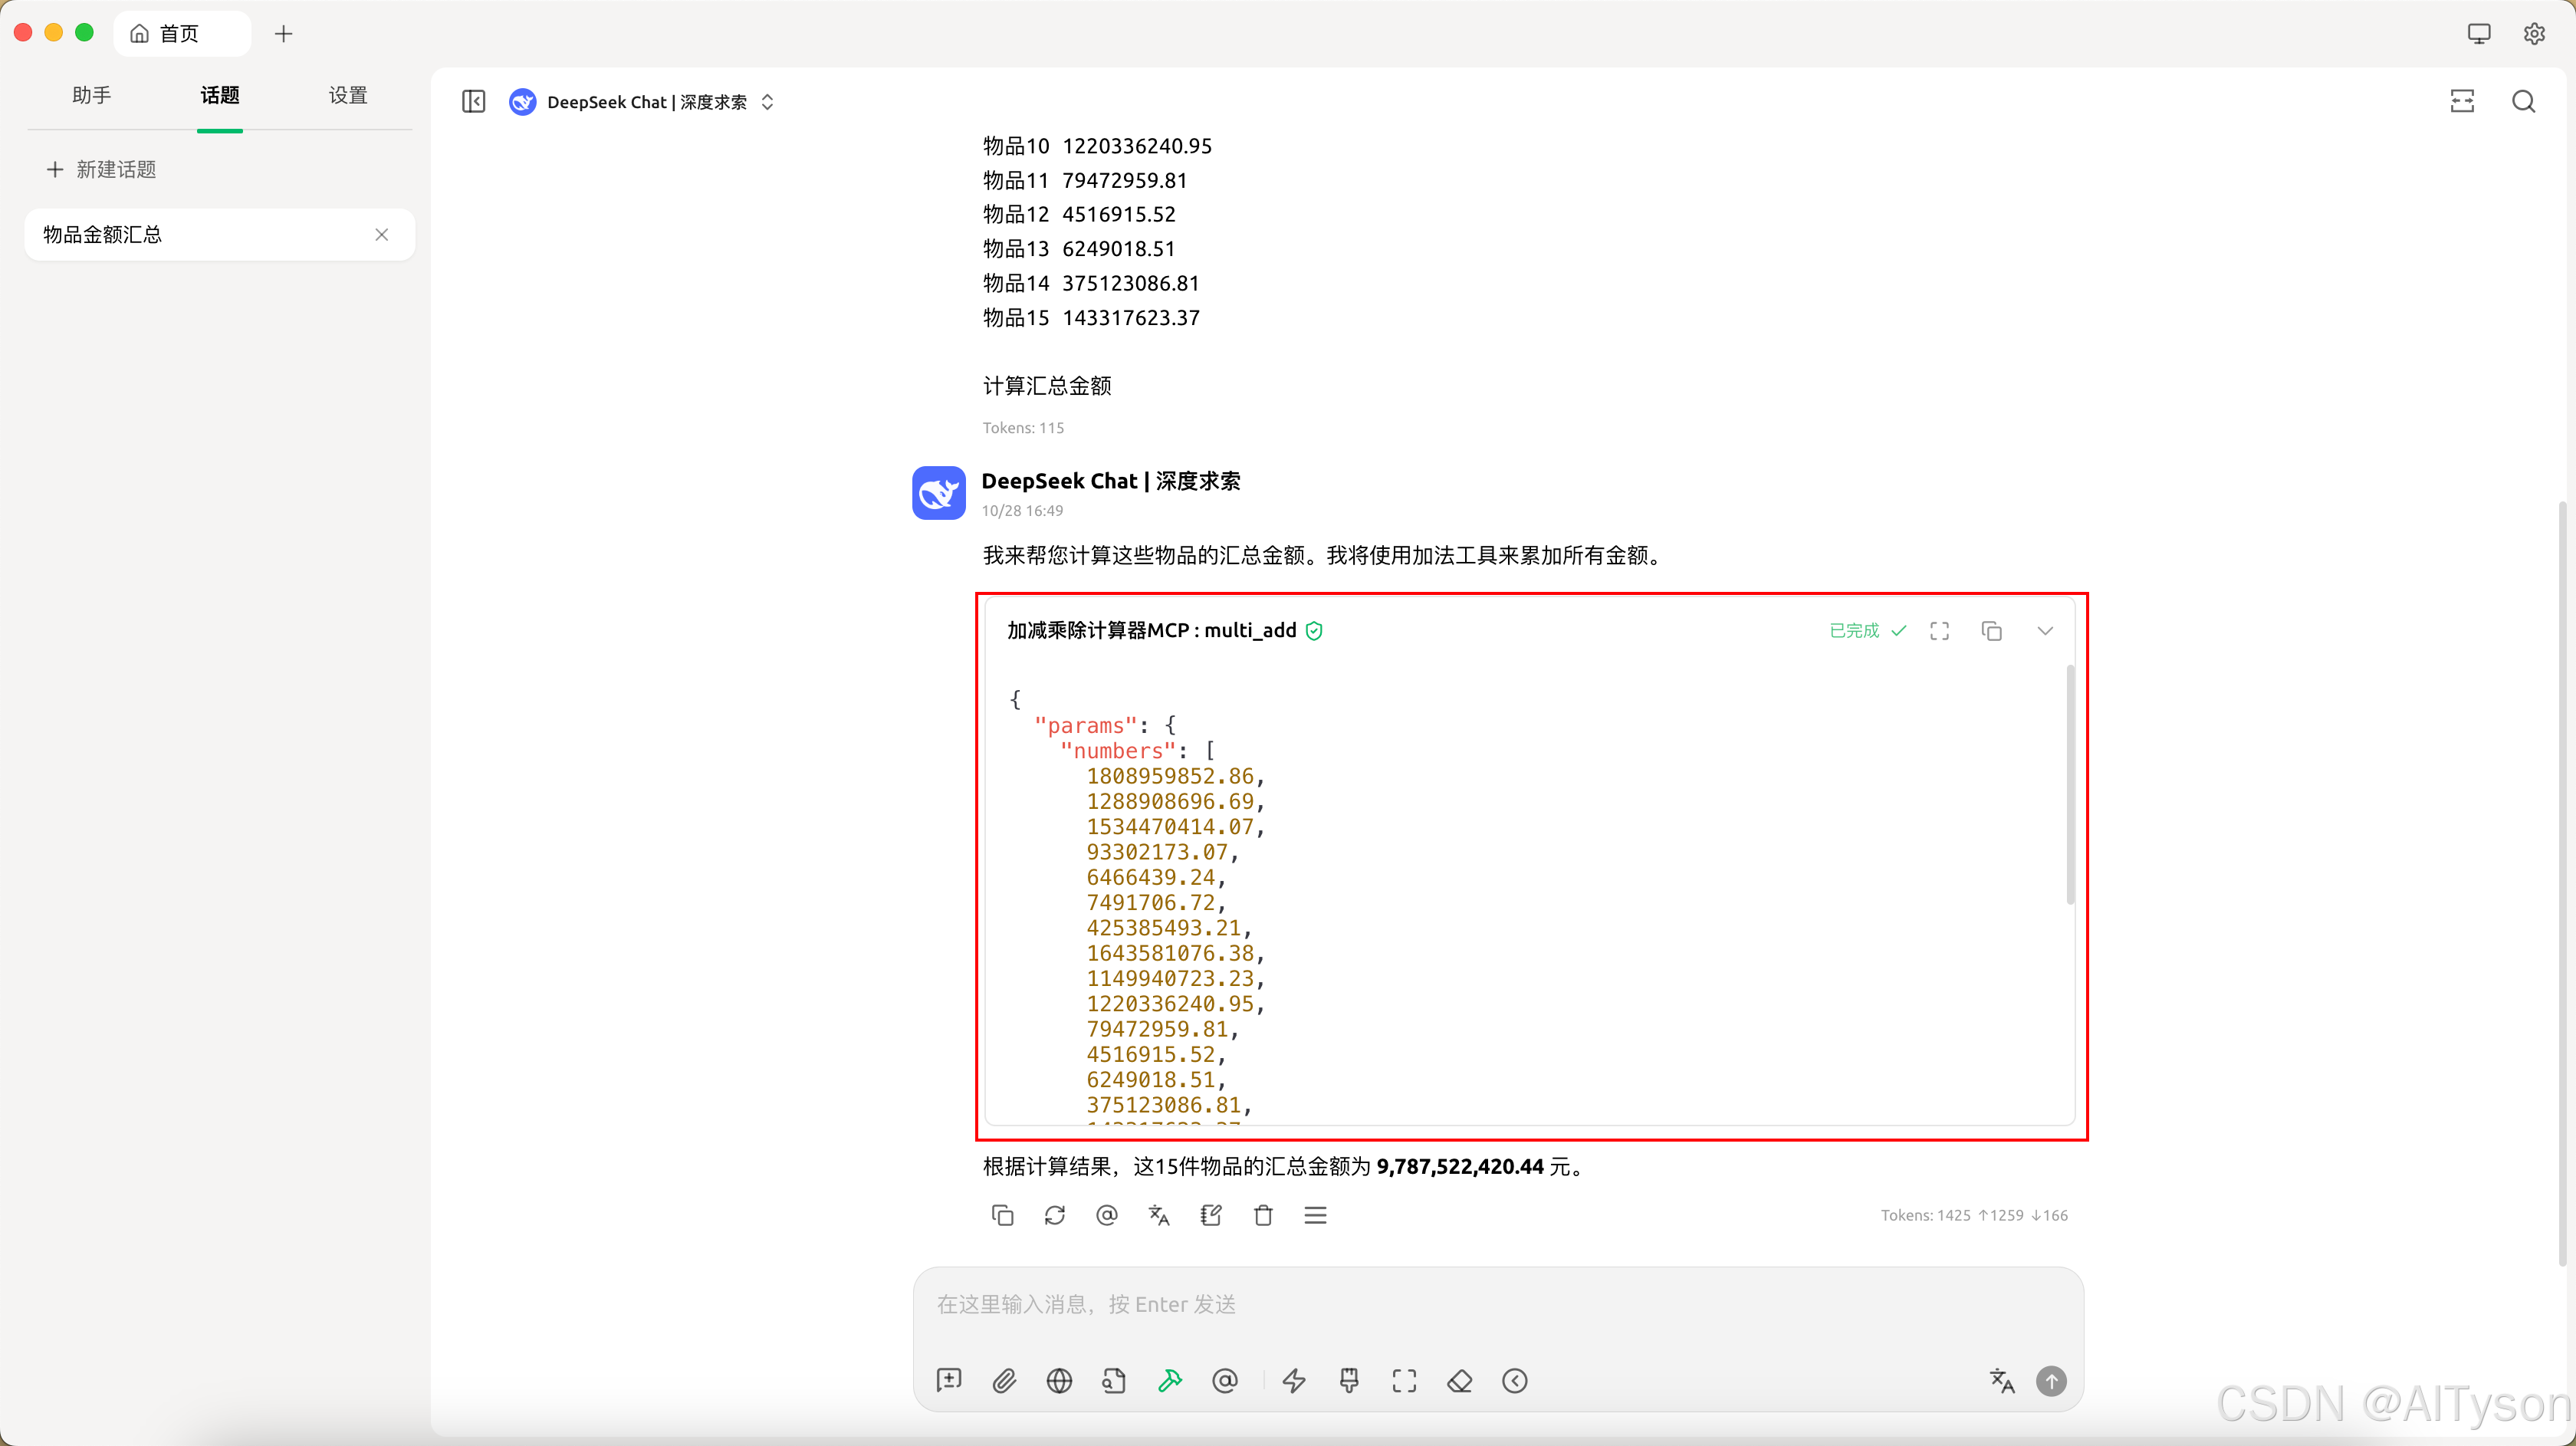Translate the response message

point(1159,1215)
